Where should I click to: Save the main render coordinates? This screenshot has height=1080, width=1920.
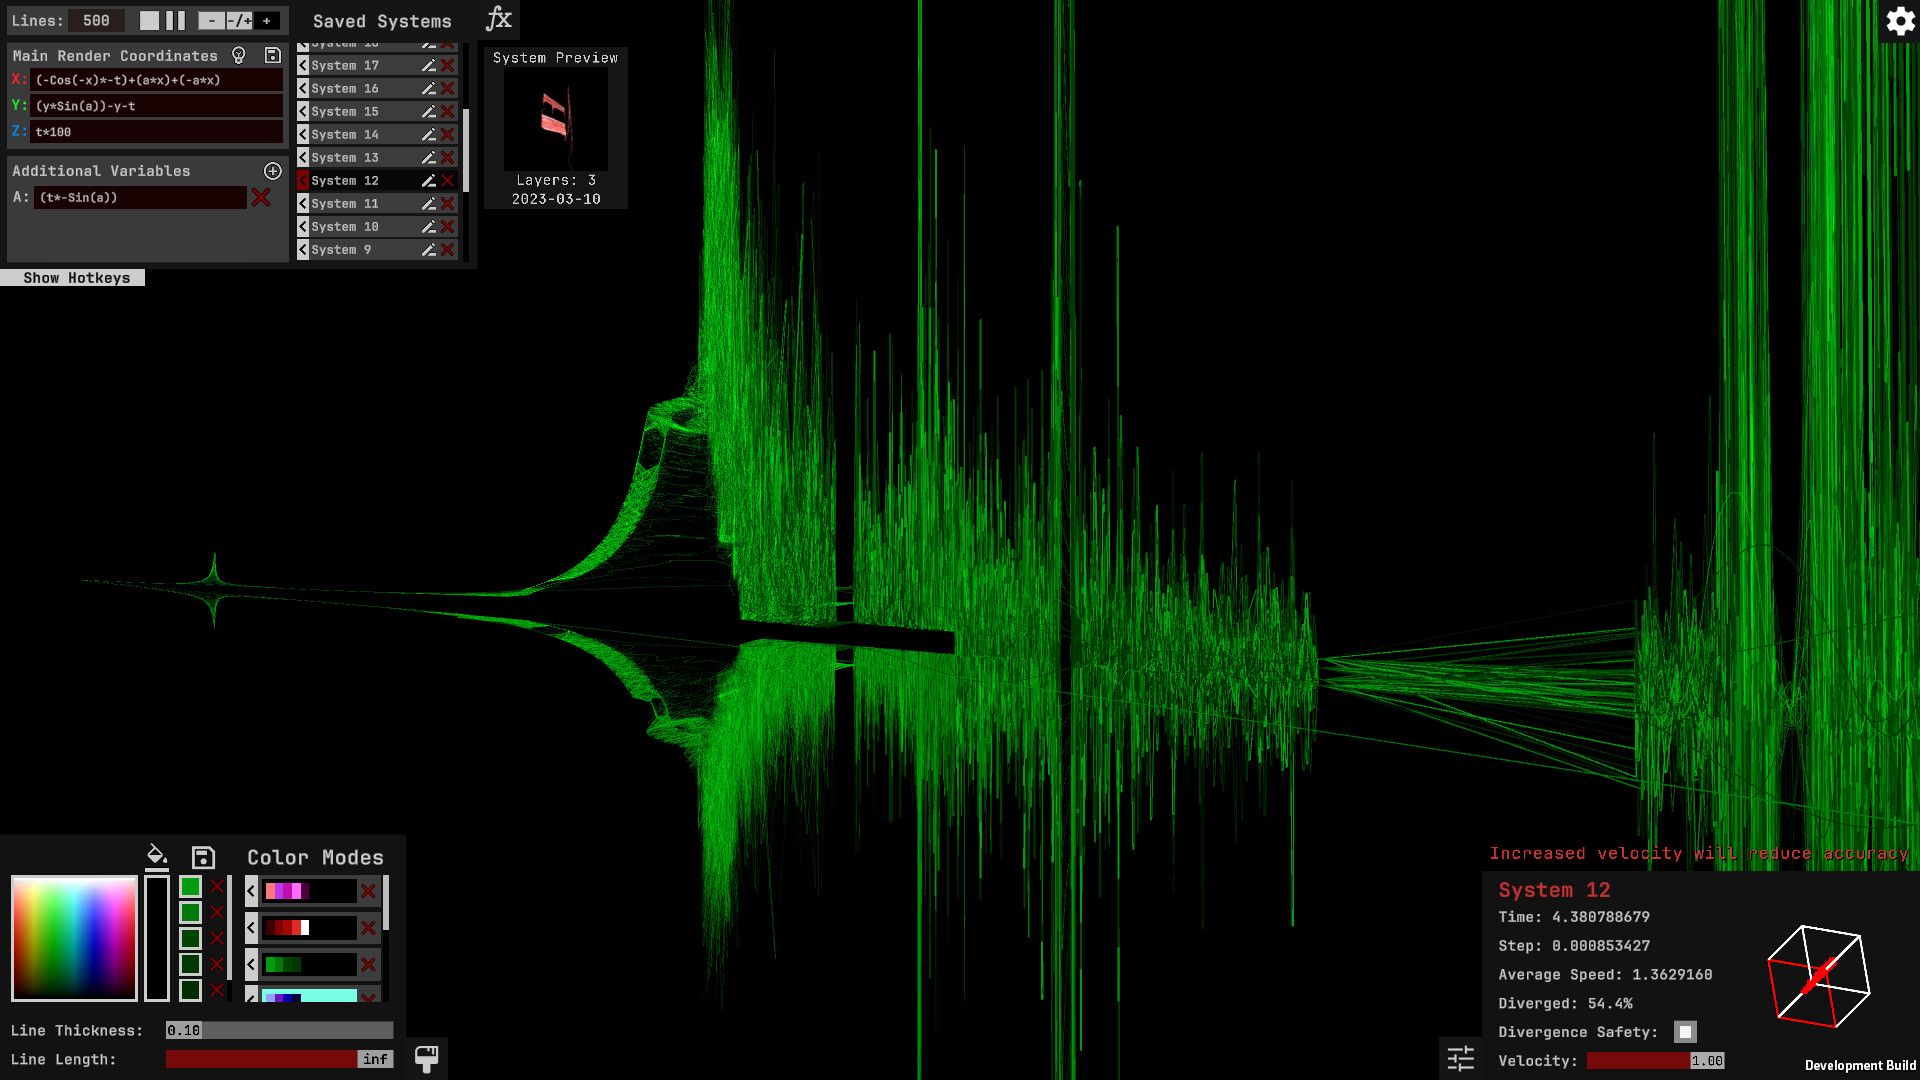pyautogui.click(x=272, y=56)
